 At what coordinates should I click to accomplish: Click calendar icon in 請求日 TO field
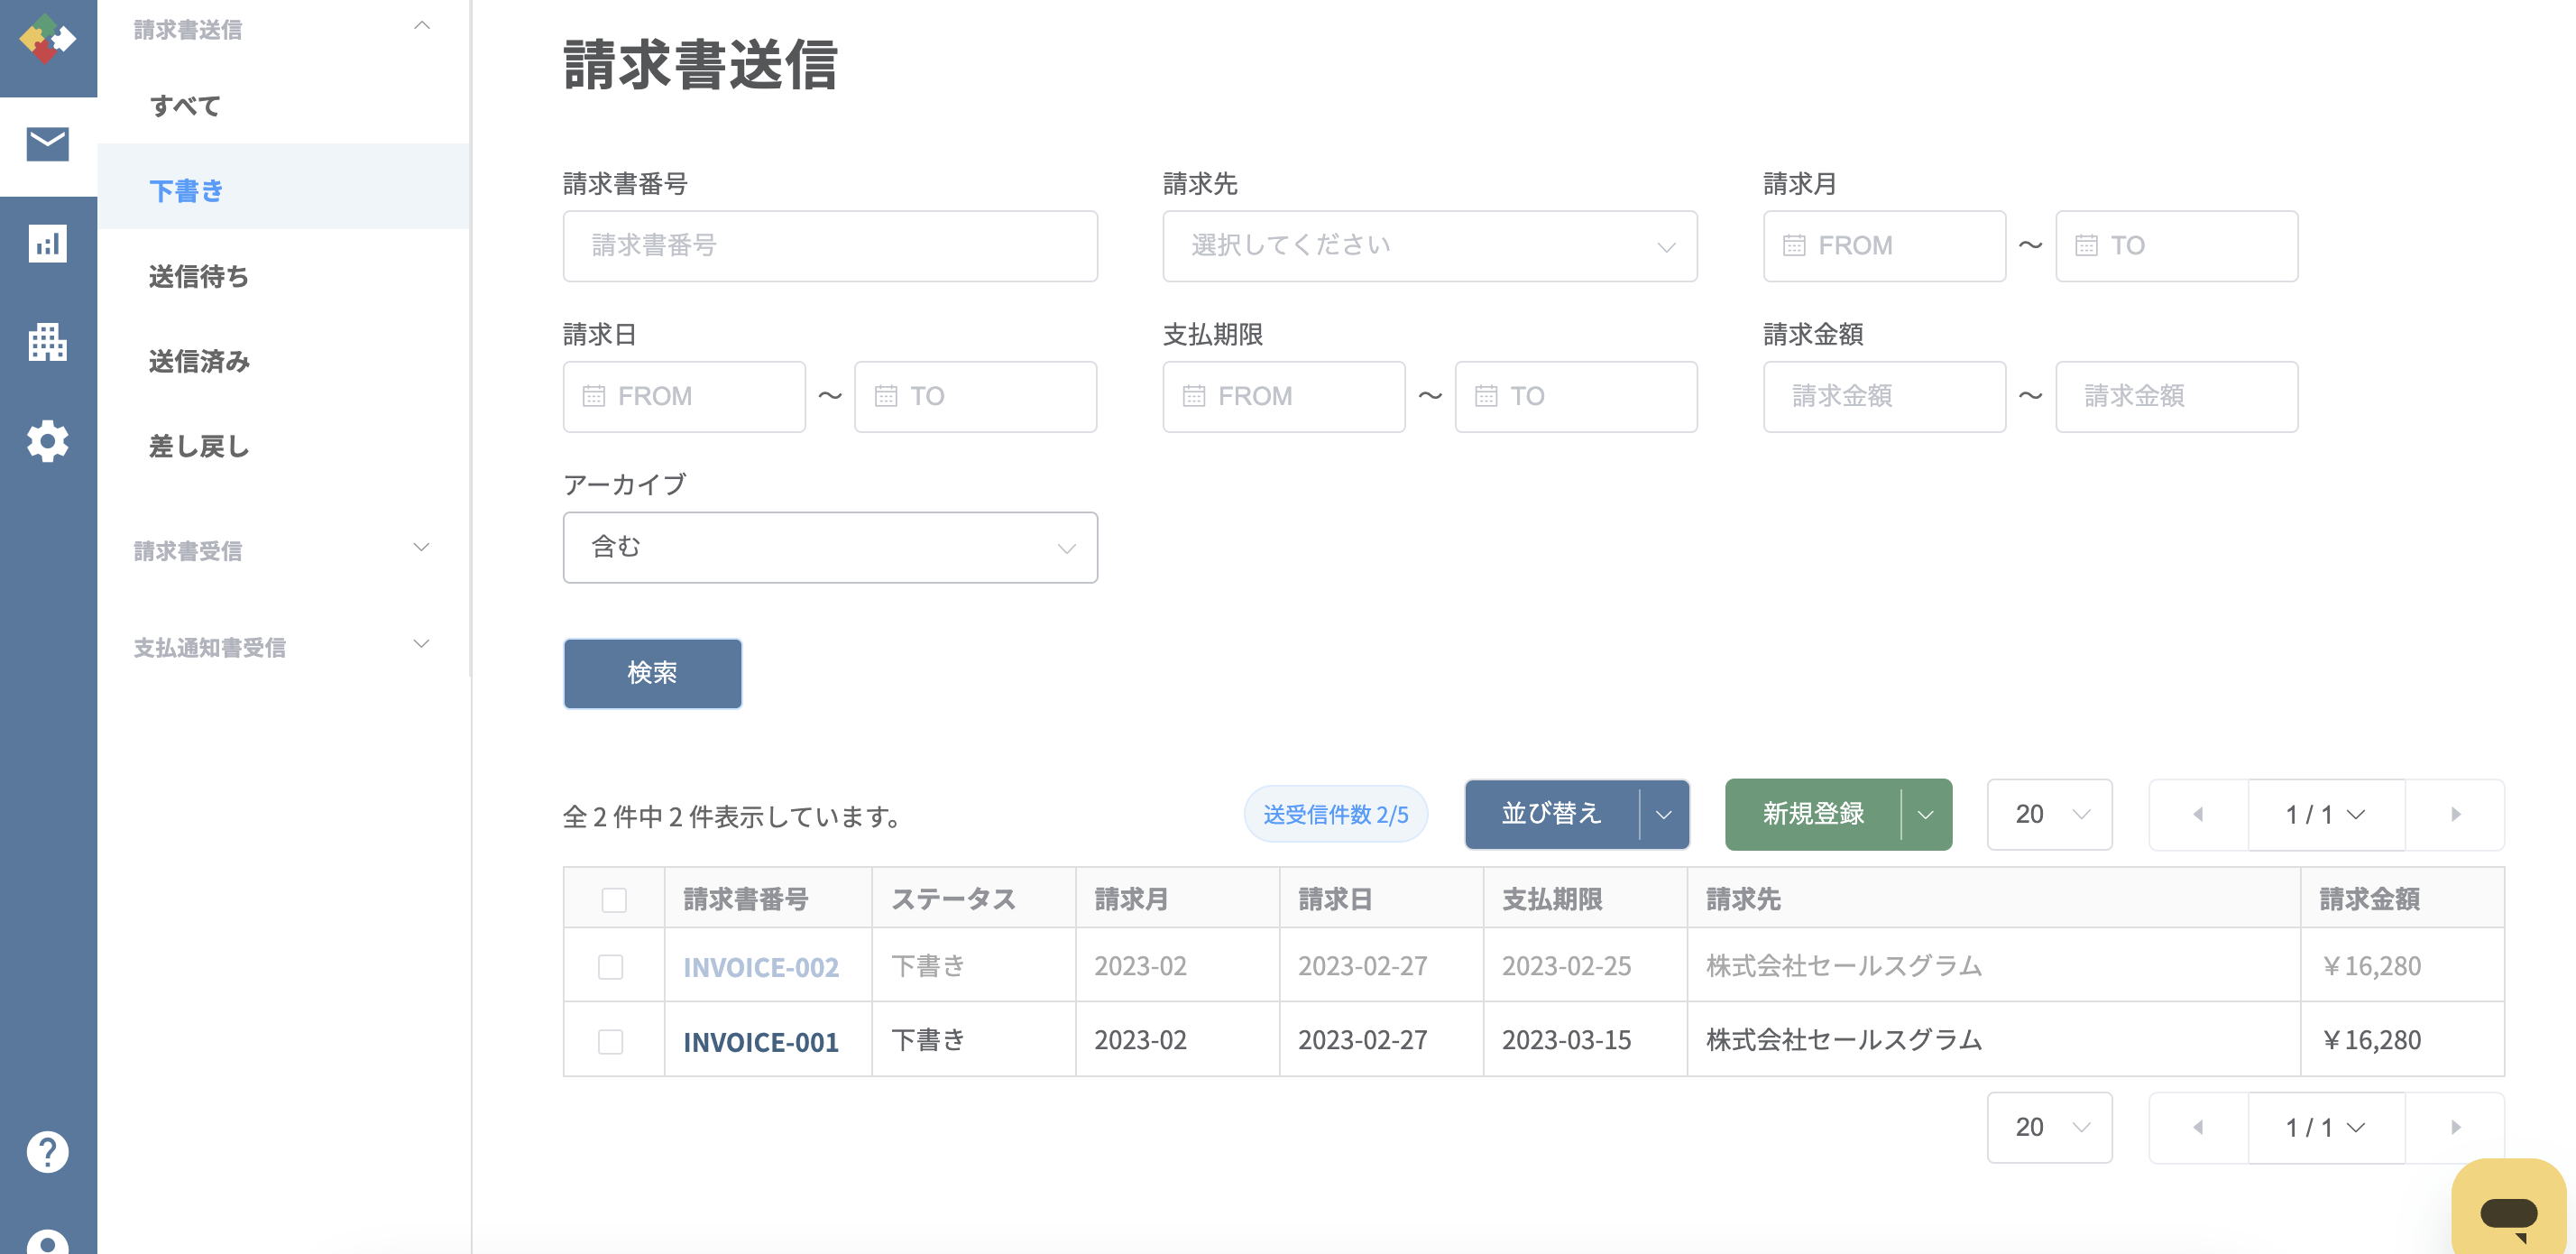tap(885, 396)
